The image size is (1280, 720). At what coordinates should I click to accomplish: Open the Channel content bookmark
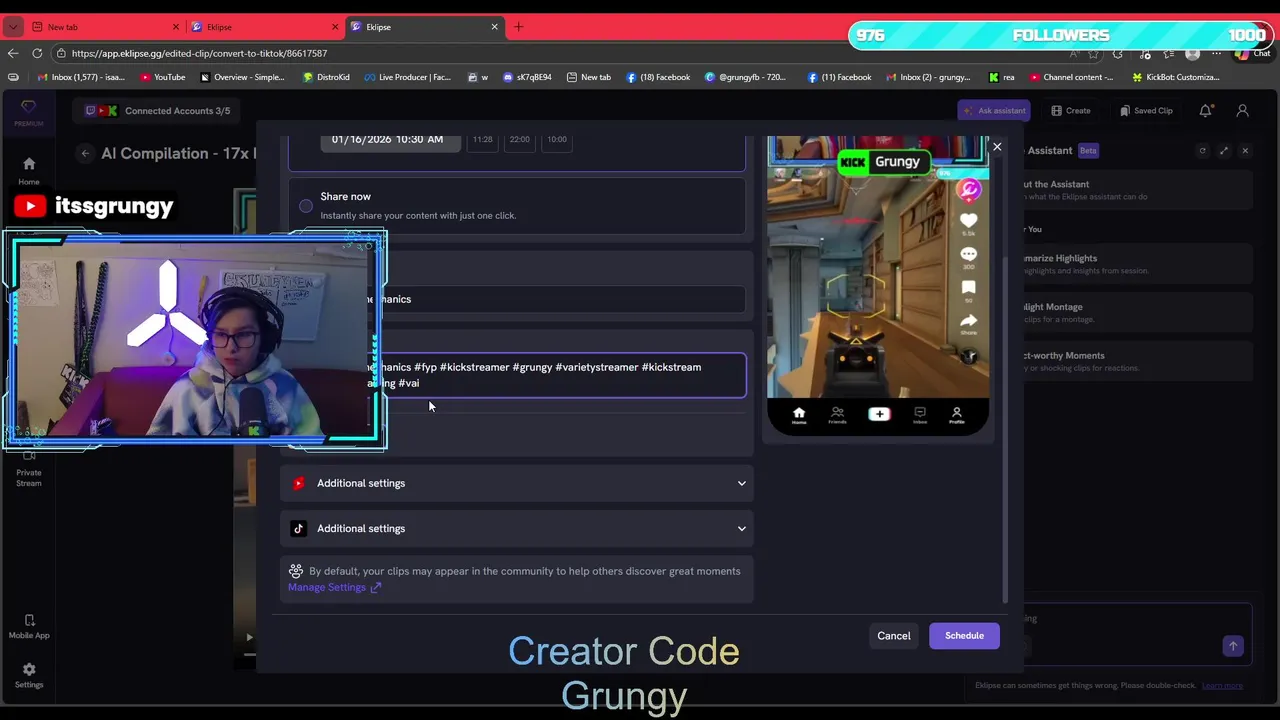(1071, 77)
